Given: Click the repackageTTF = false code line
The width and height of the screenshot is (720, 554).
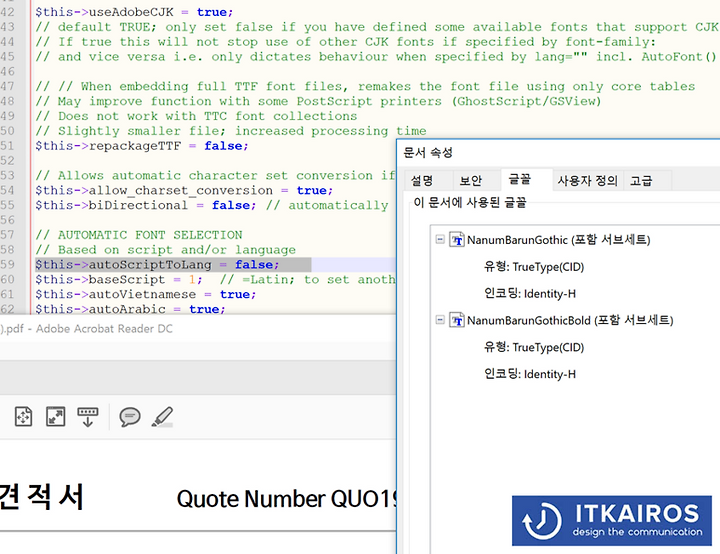Looking at the screenshot, I should (142, 146).
